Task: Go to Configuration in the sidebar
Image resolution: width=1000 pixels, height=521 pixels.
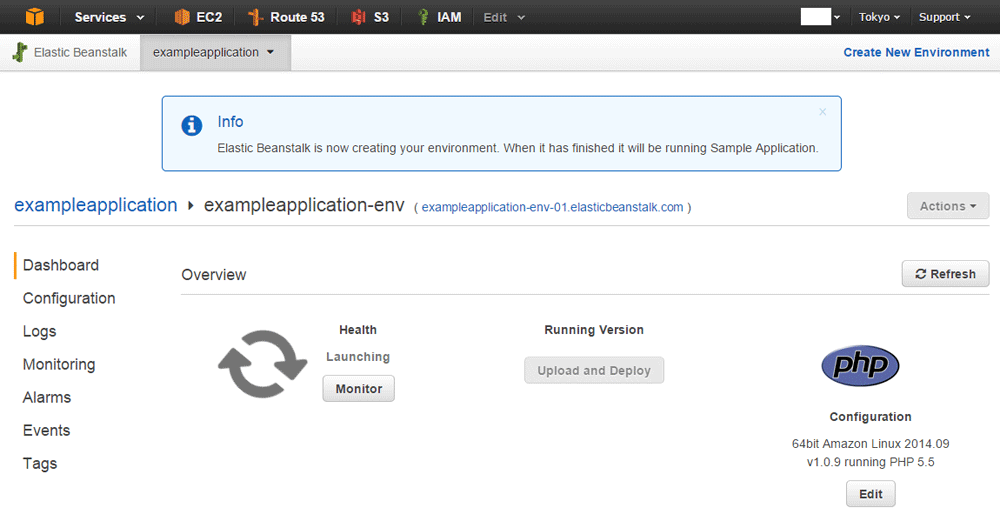Action: pos(69,298)
